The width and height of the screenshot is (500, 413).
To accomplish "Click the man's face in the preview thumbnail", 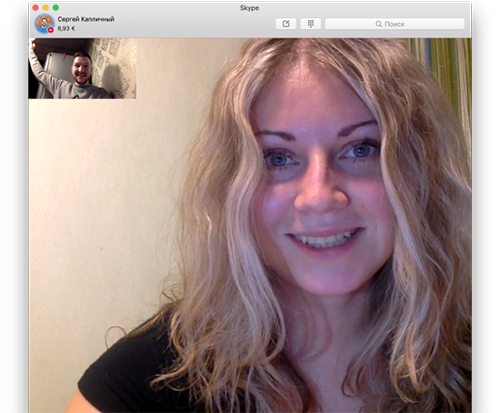I will point(81,69).
